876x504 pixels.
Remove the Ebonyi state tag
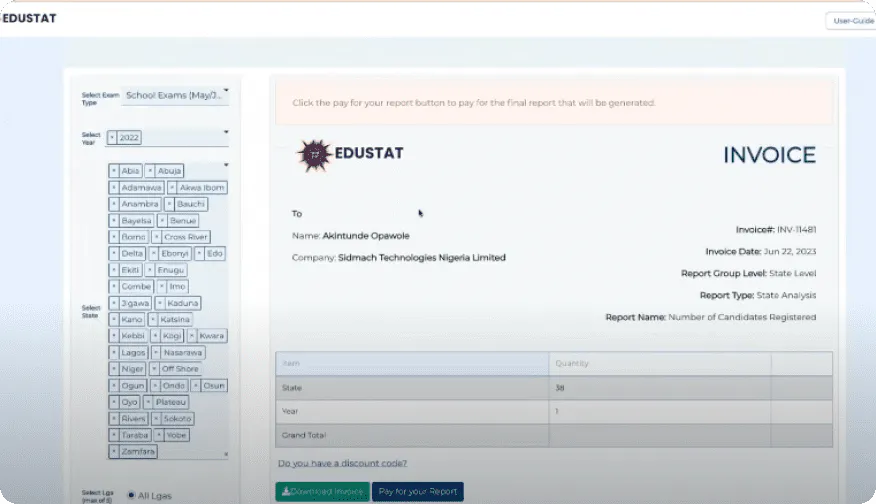point(154,254)
